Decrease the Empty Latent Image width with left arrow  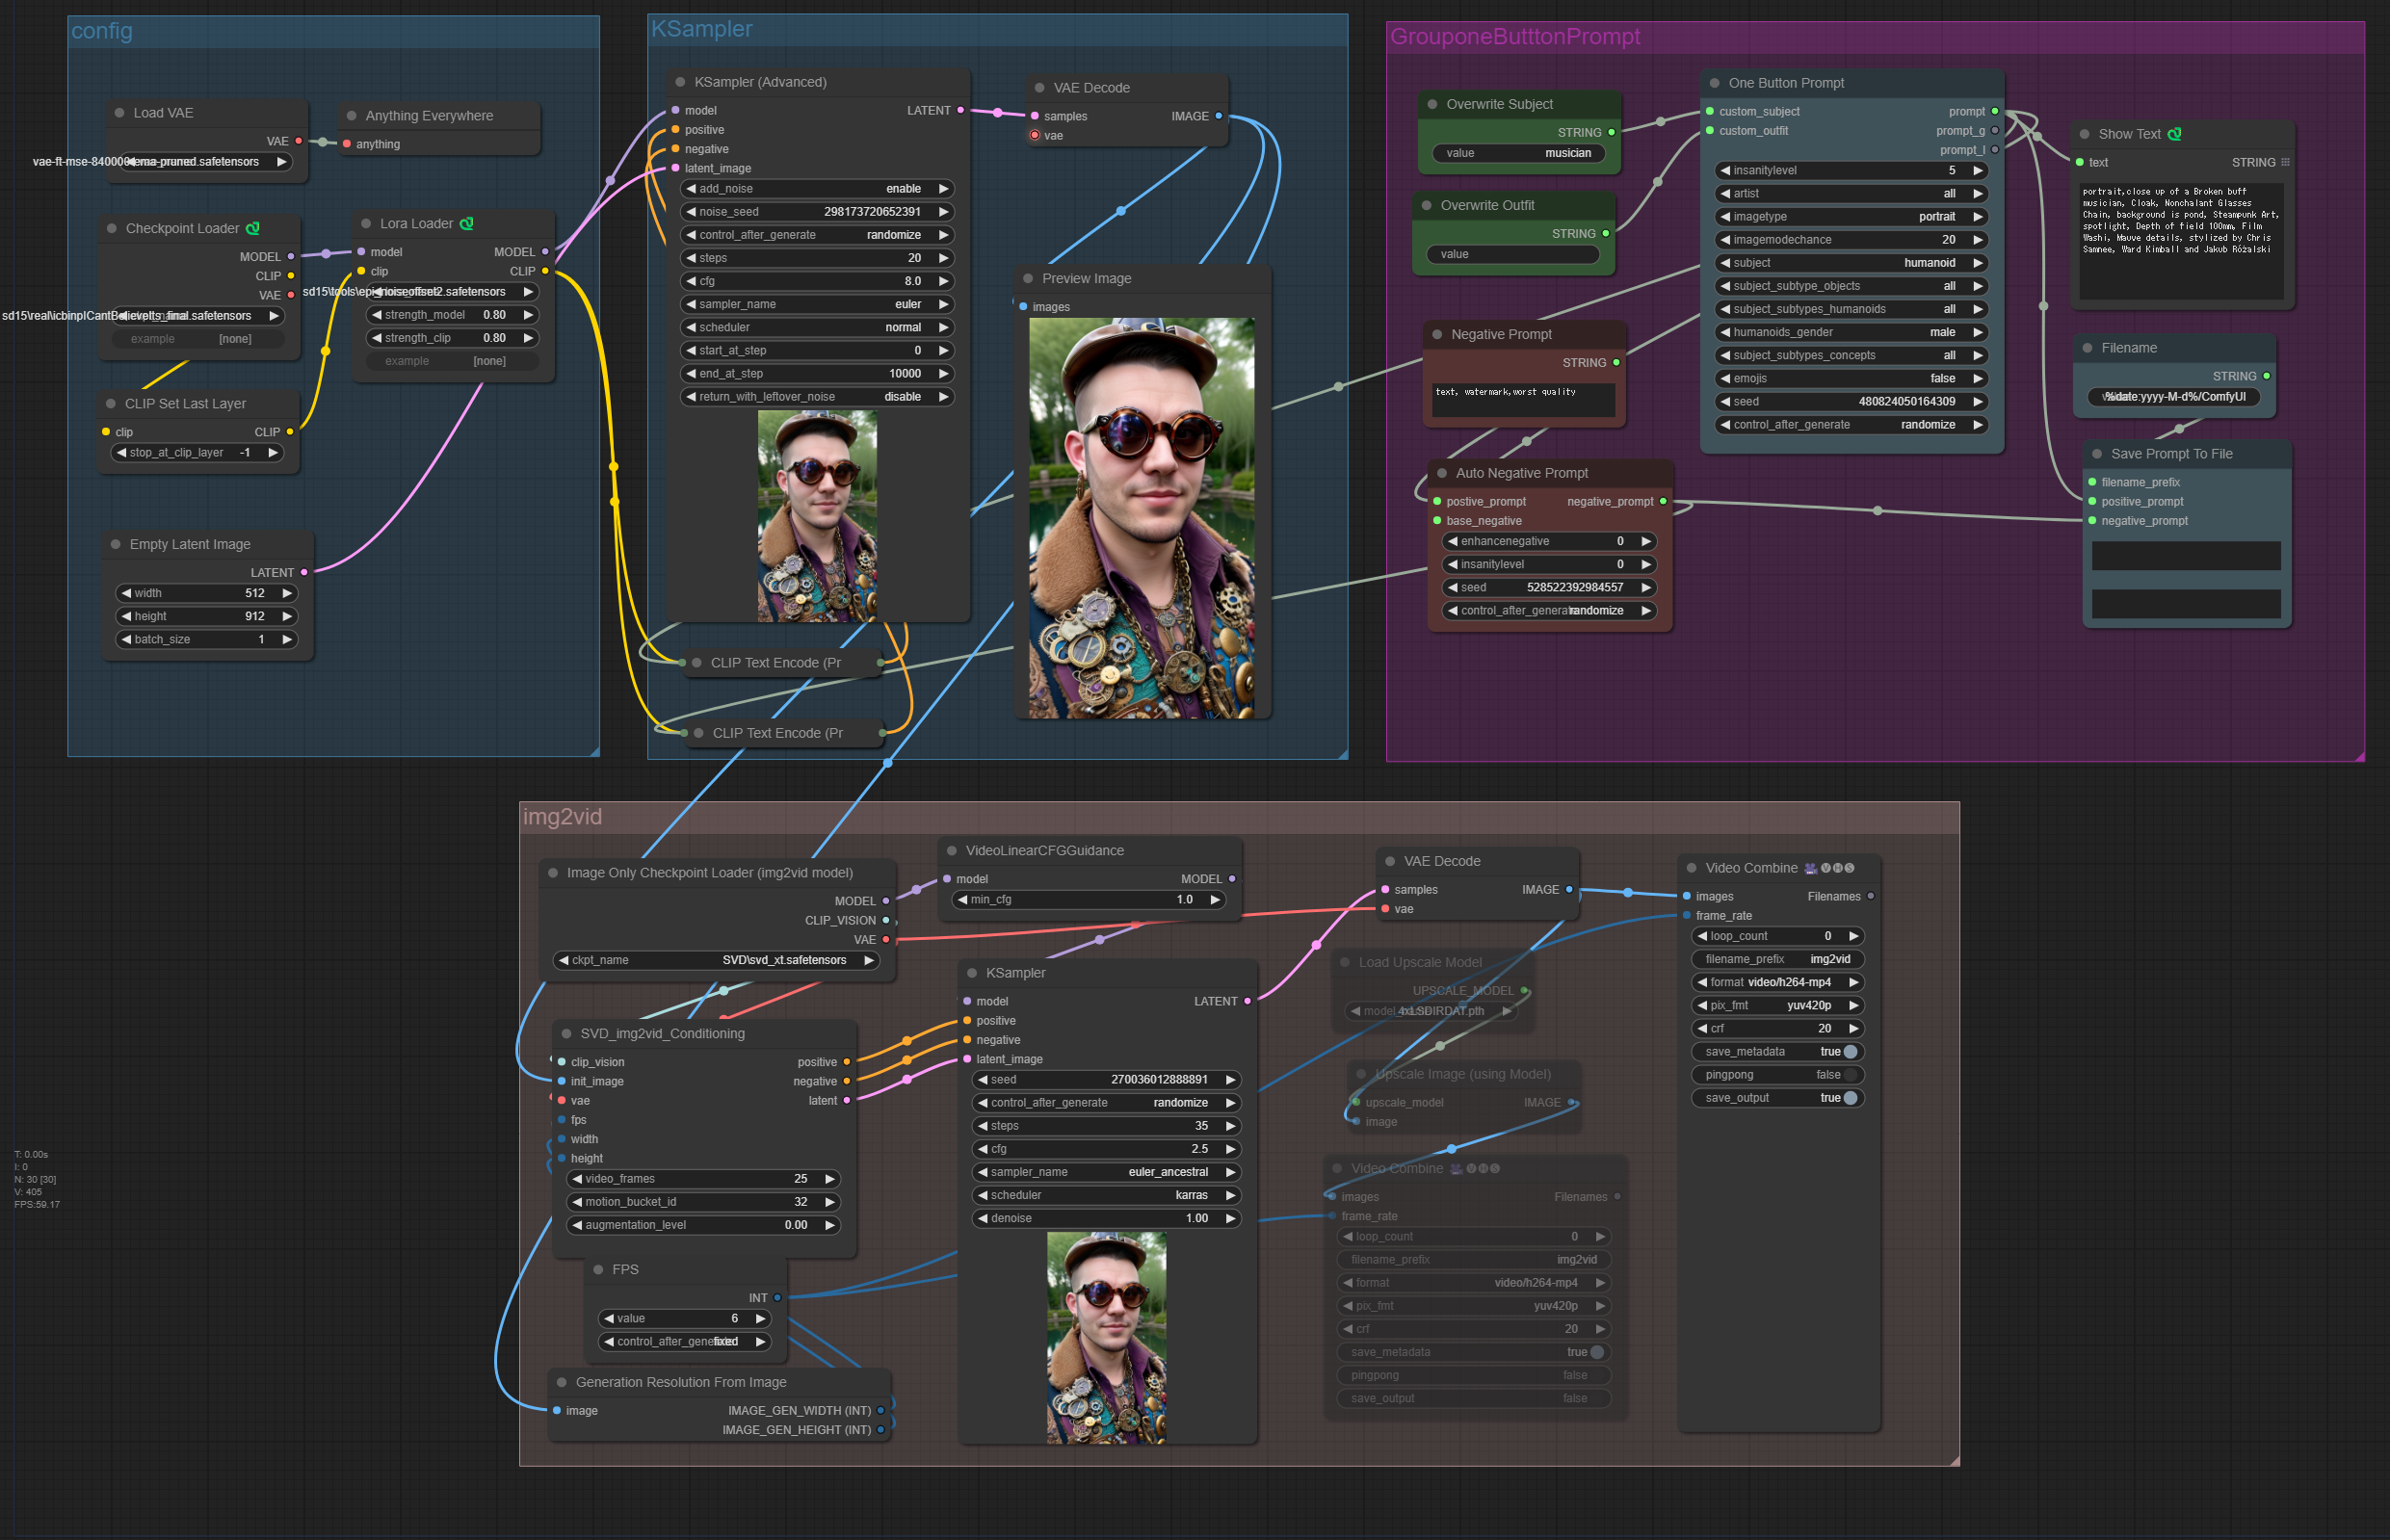pos(126,593)
